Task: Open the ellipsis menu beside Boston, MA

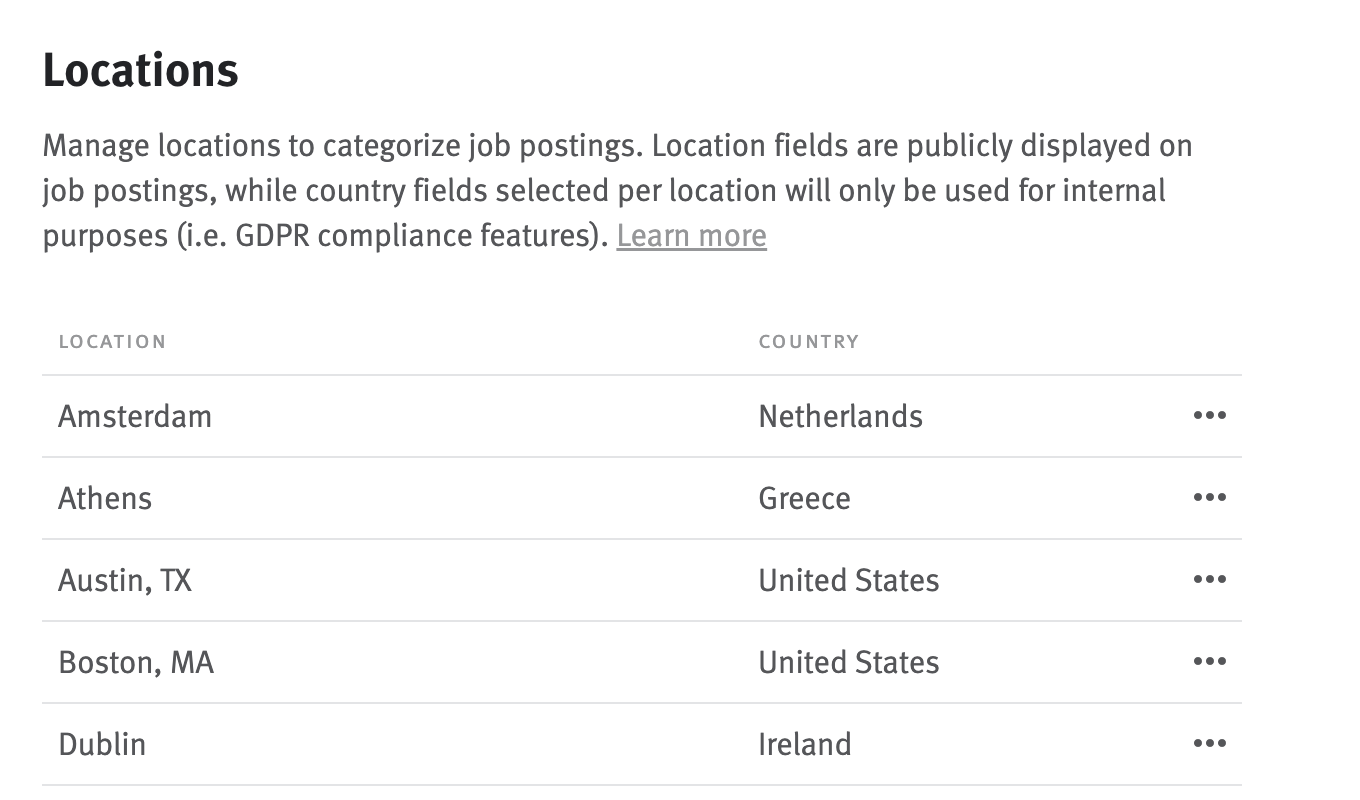Action: click(x=1211, y=662)
